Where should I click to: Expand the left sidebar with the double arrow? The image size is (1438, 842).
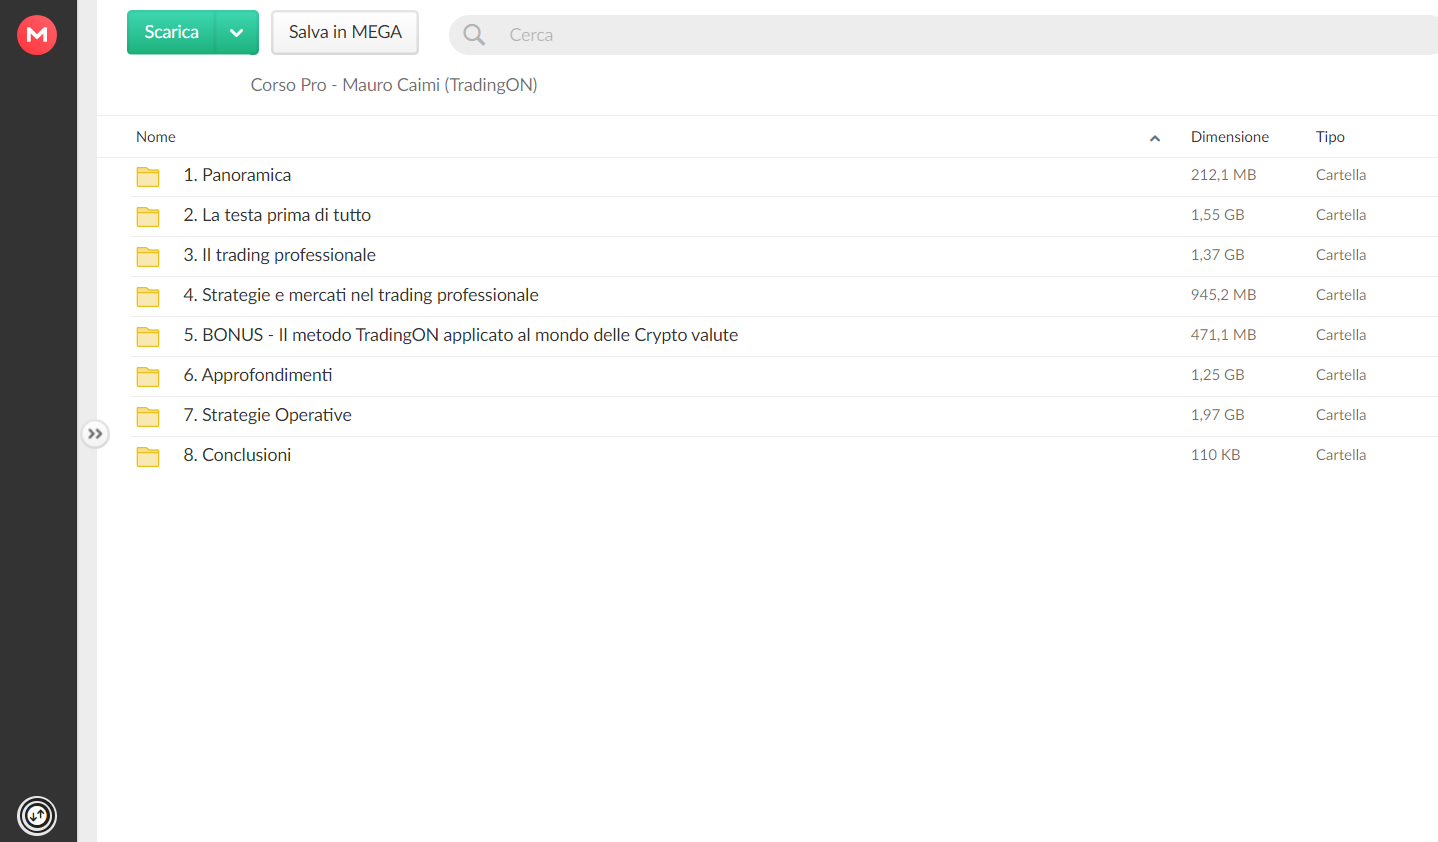click(95, 434)
